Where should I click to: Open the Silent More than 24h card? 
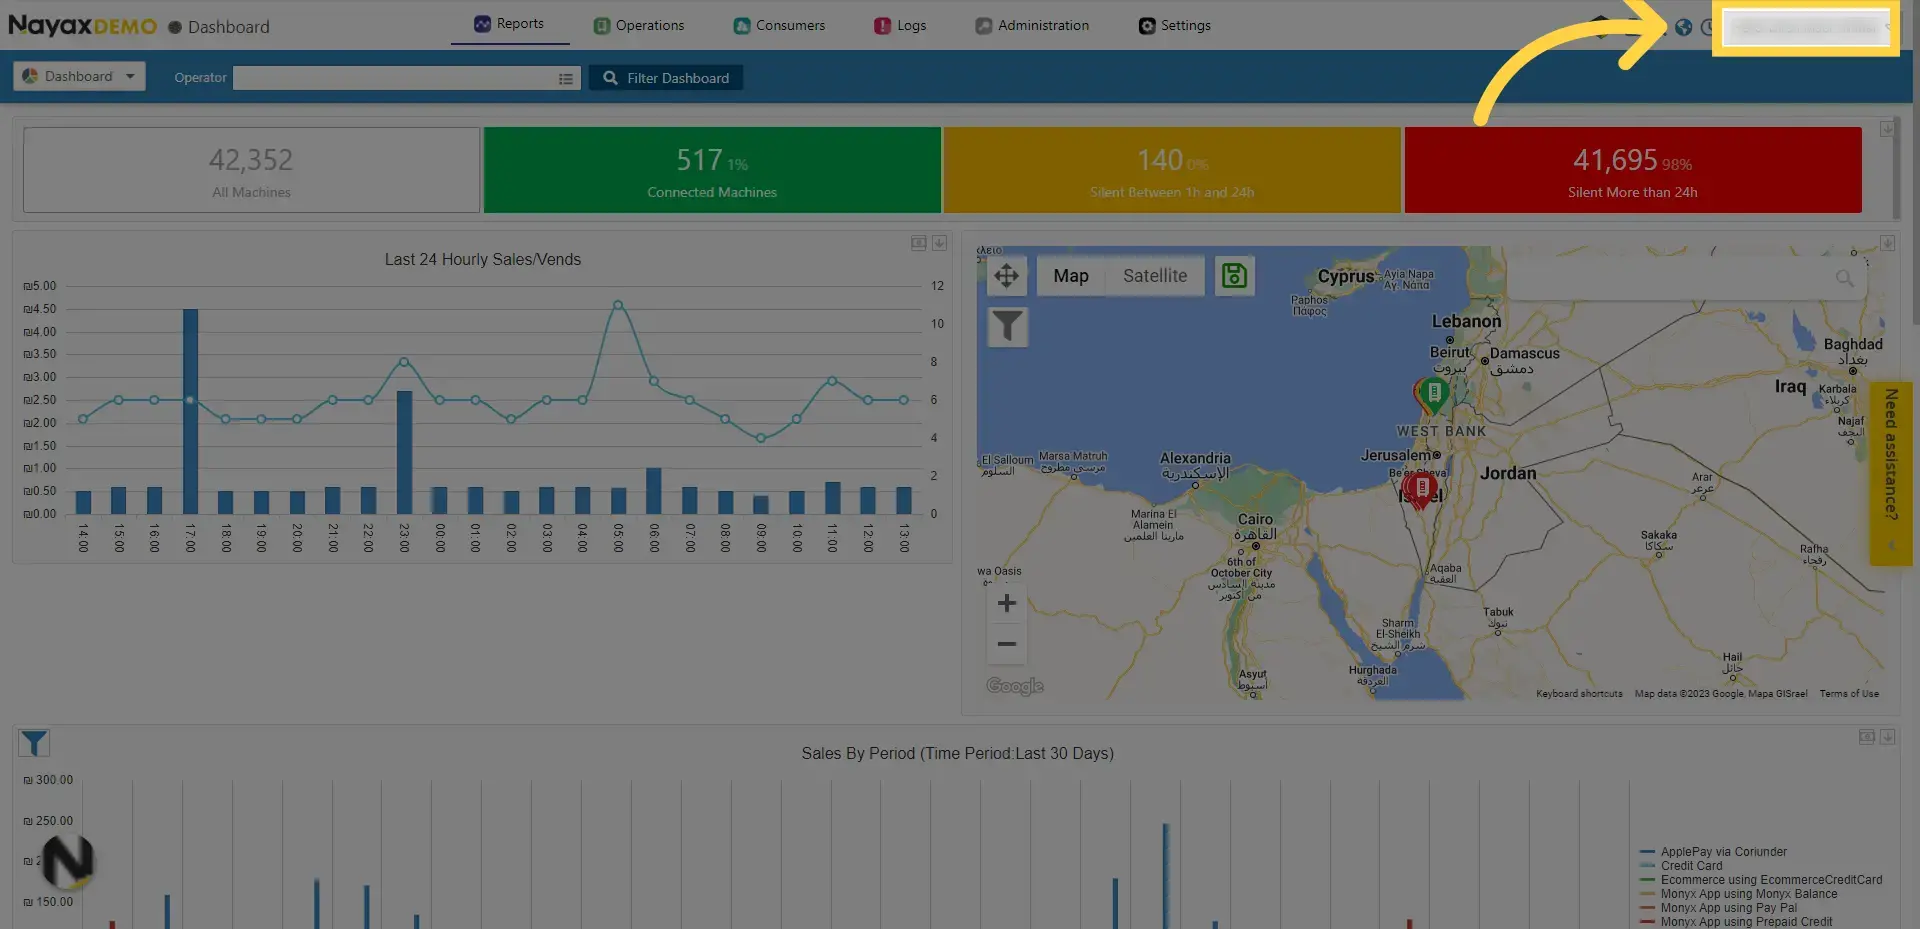click(1633, 170)
